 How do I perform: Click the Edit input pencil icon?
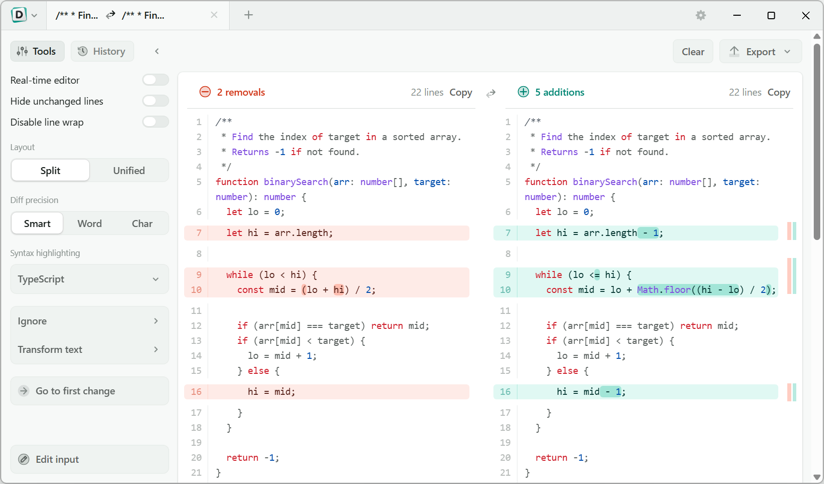24,459
